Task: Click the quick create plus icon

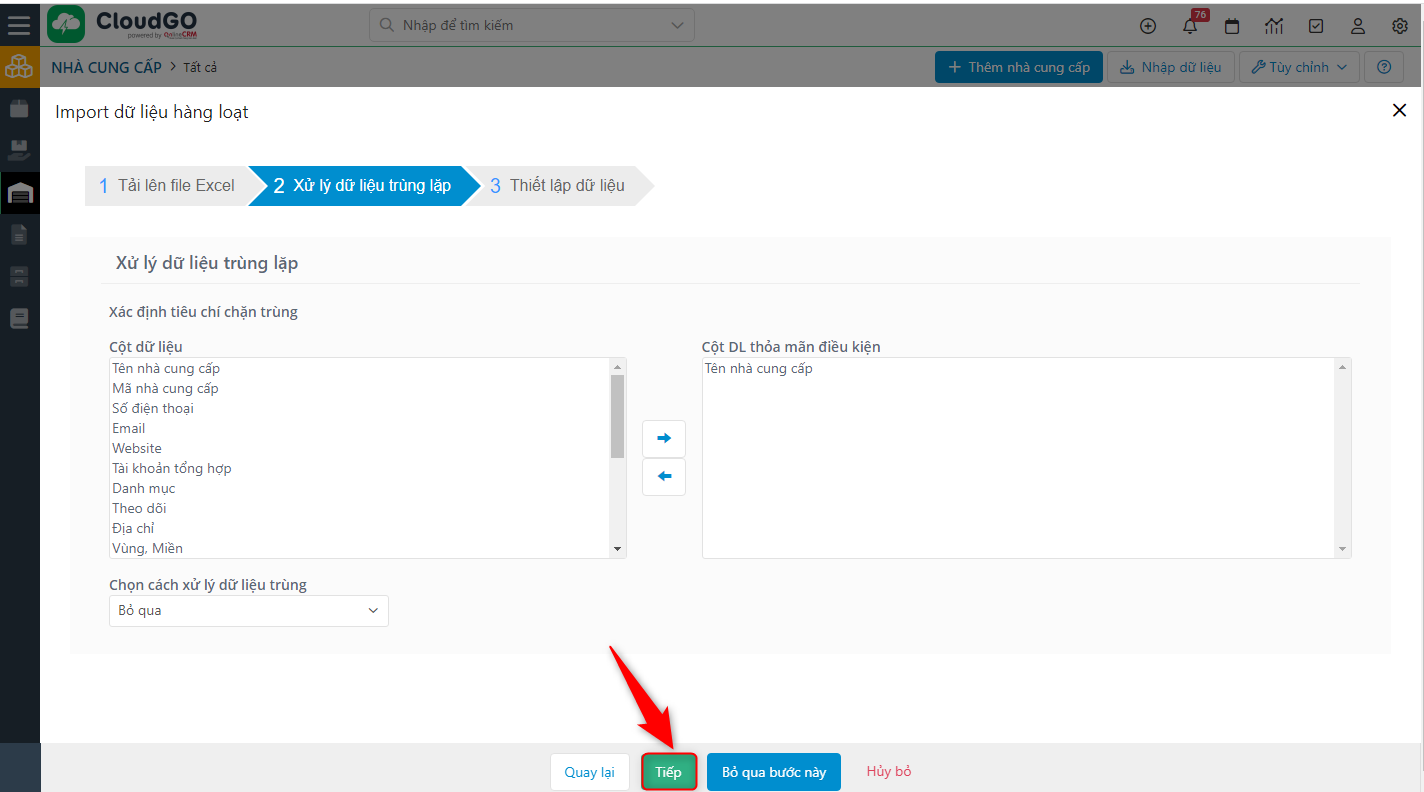Action: (x=1148, y=26)
